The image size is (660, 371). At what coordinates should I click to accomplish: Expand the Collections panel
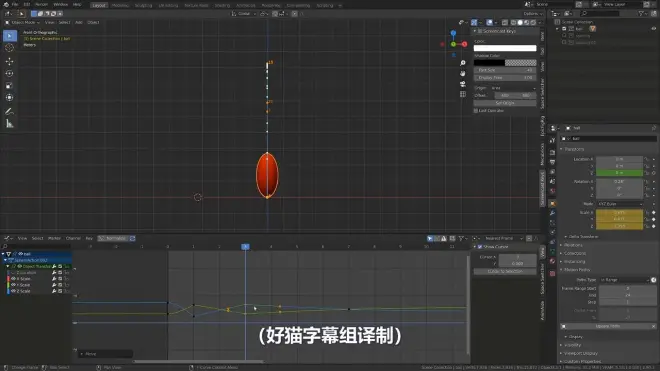574,254
